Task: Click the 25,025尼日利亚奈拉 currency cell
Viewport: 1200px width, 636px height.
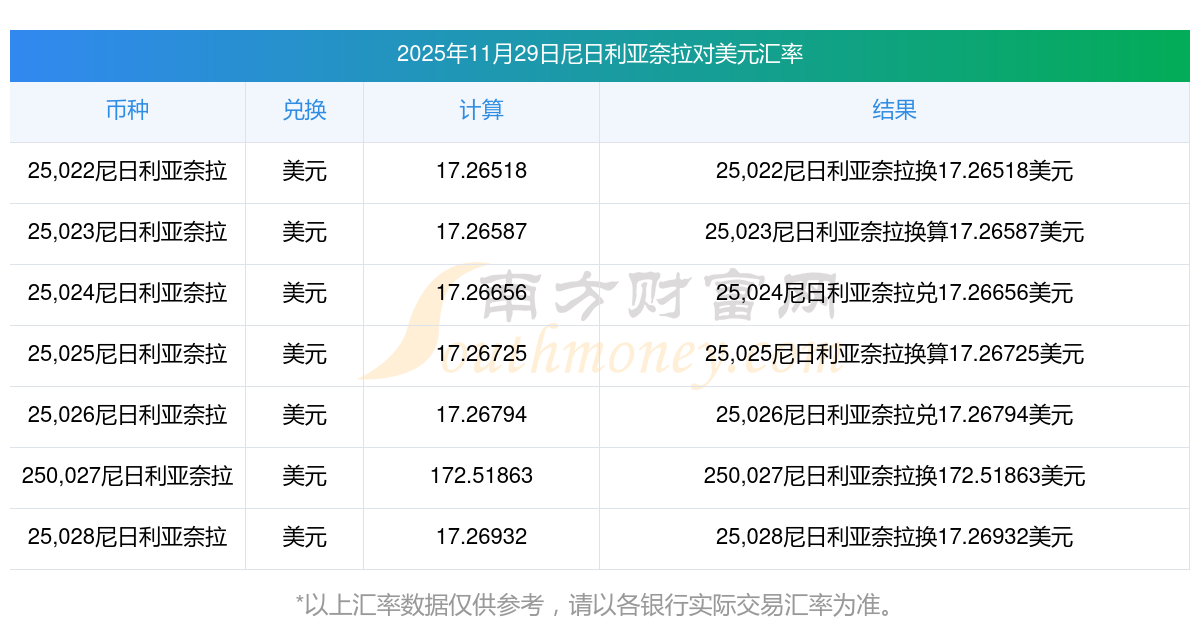Action: tap(127, 355)
